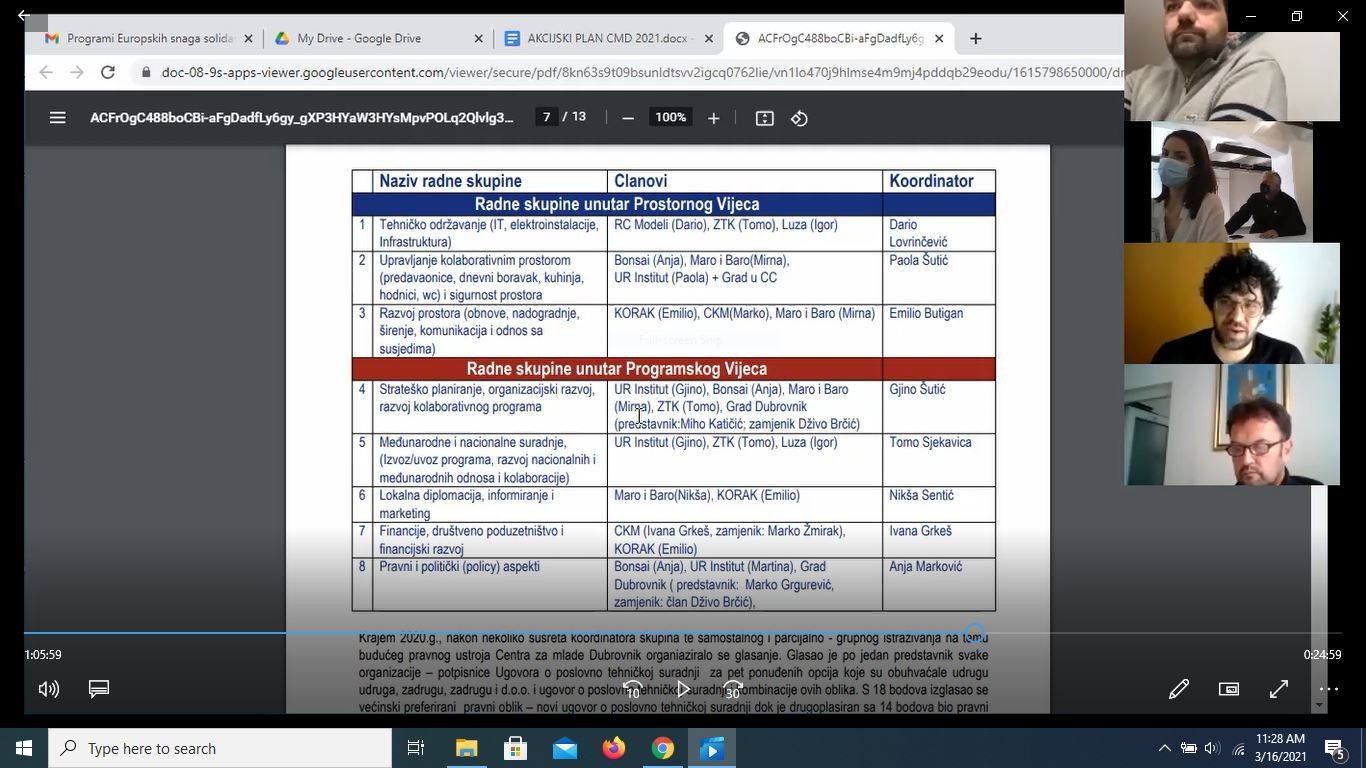Image resolution: width=1366 pixels, height=768 pixels.
Task: Click the PDF scrollbar down arrow
Action: [x=1319, y=705]
